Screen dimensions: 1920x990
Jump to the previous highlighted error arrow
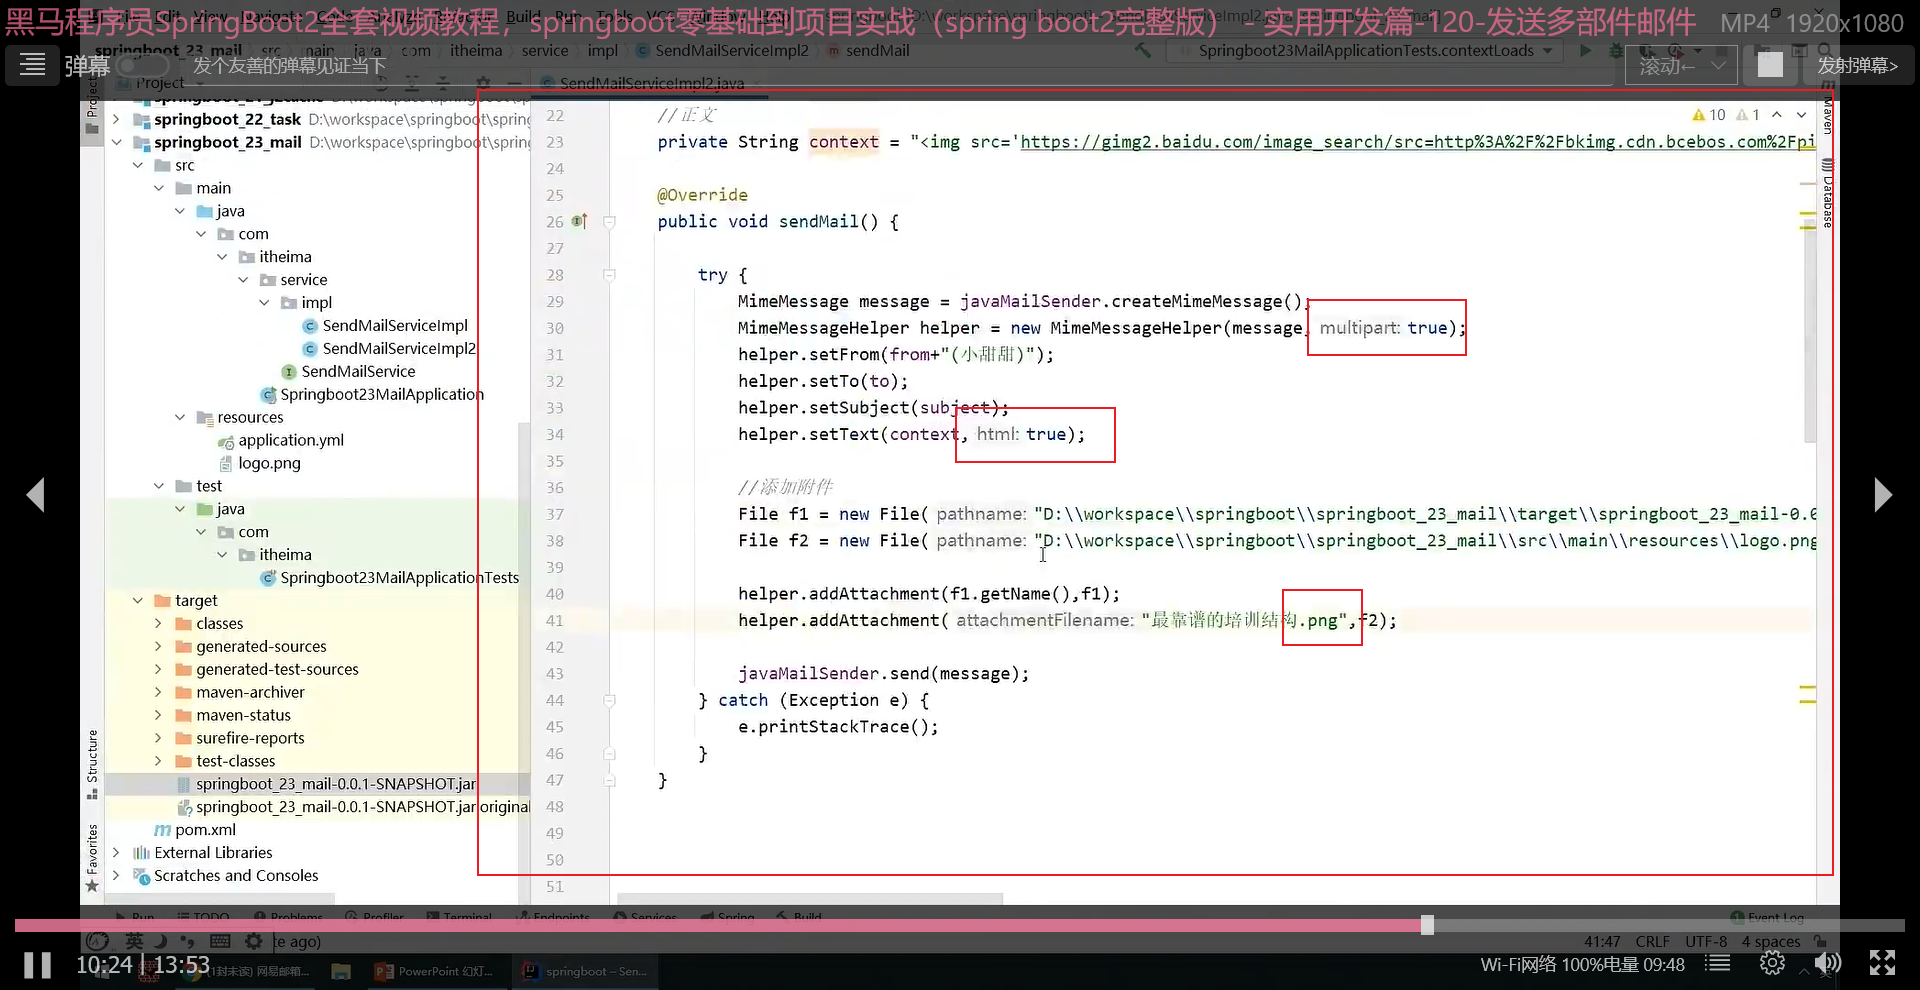coord(1777,115)
